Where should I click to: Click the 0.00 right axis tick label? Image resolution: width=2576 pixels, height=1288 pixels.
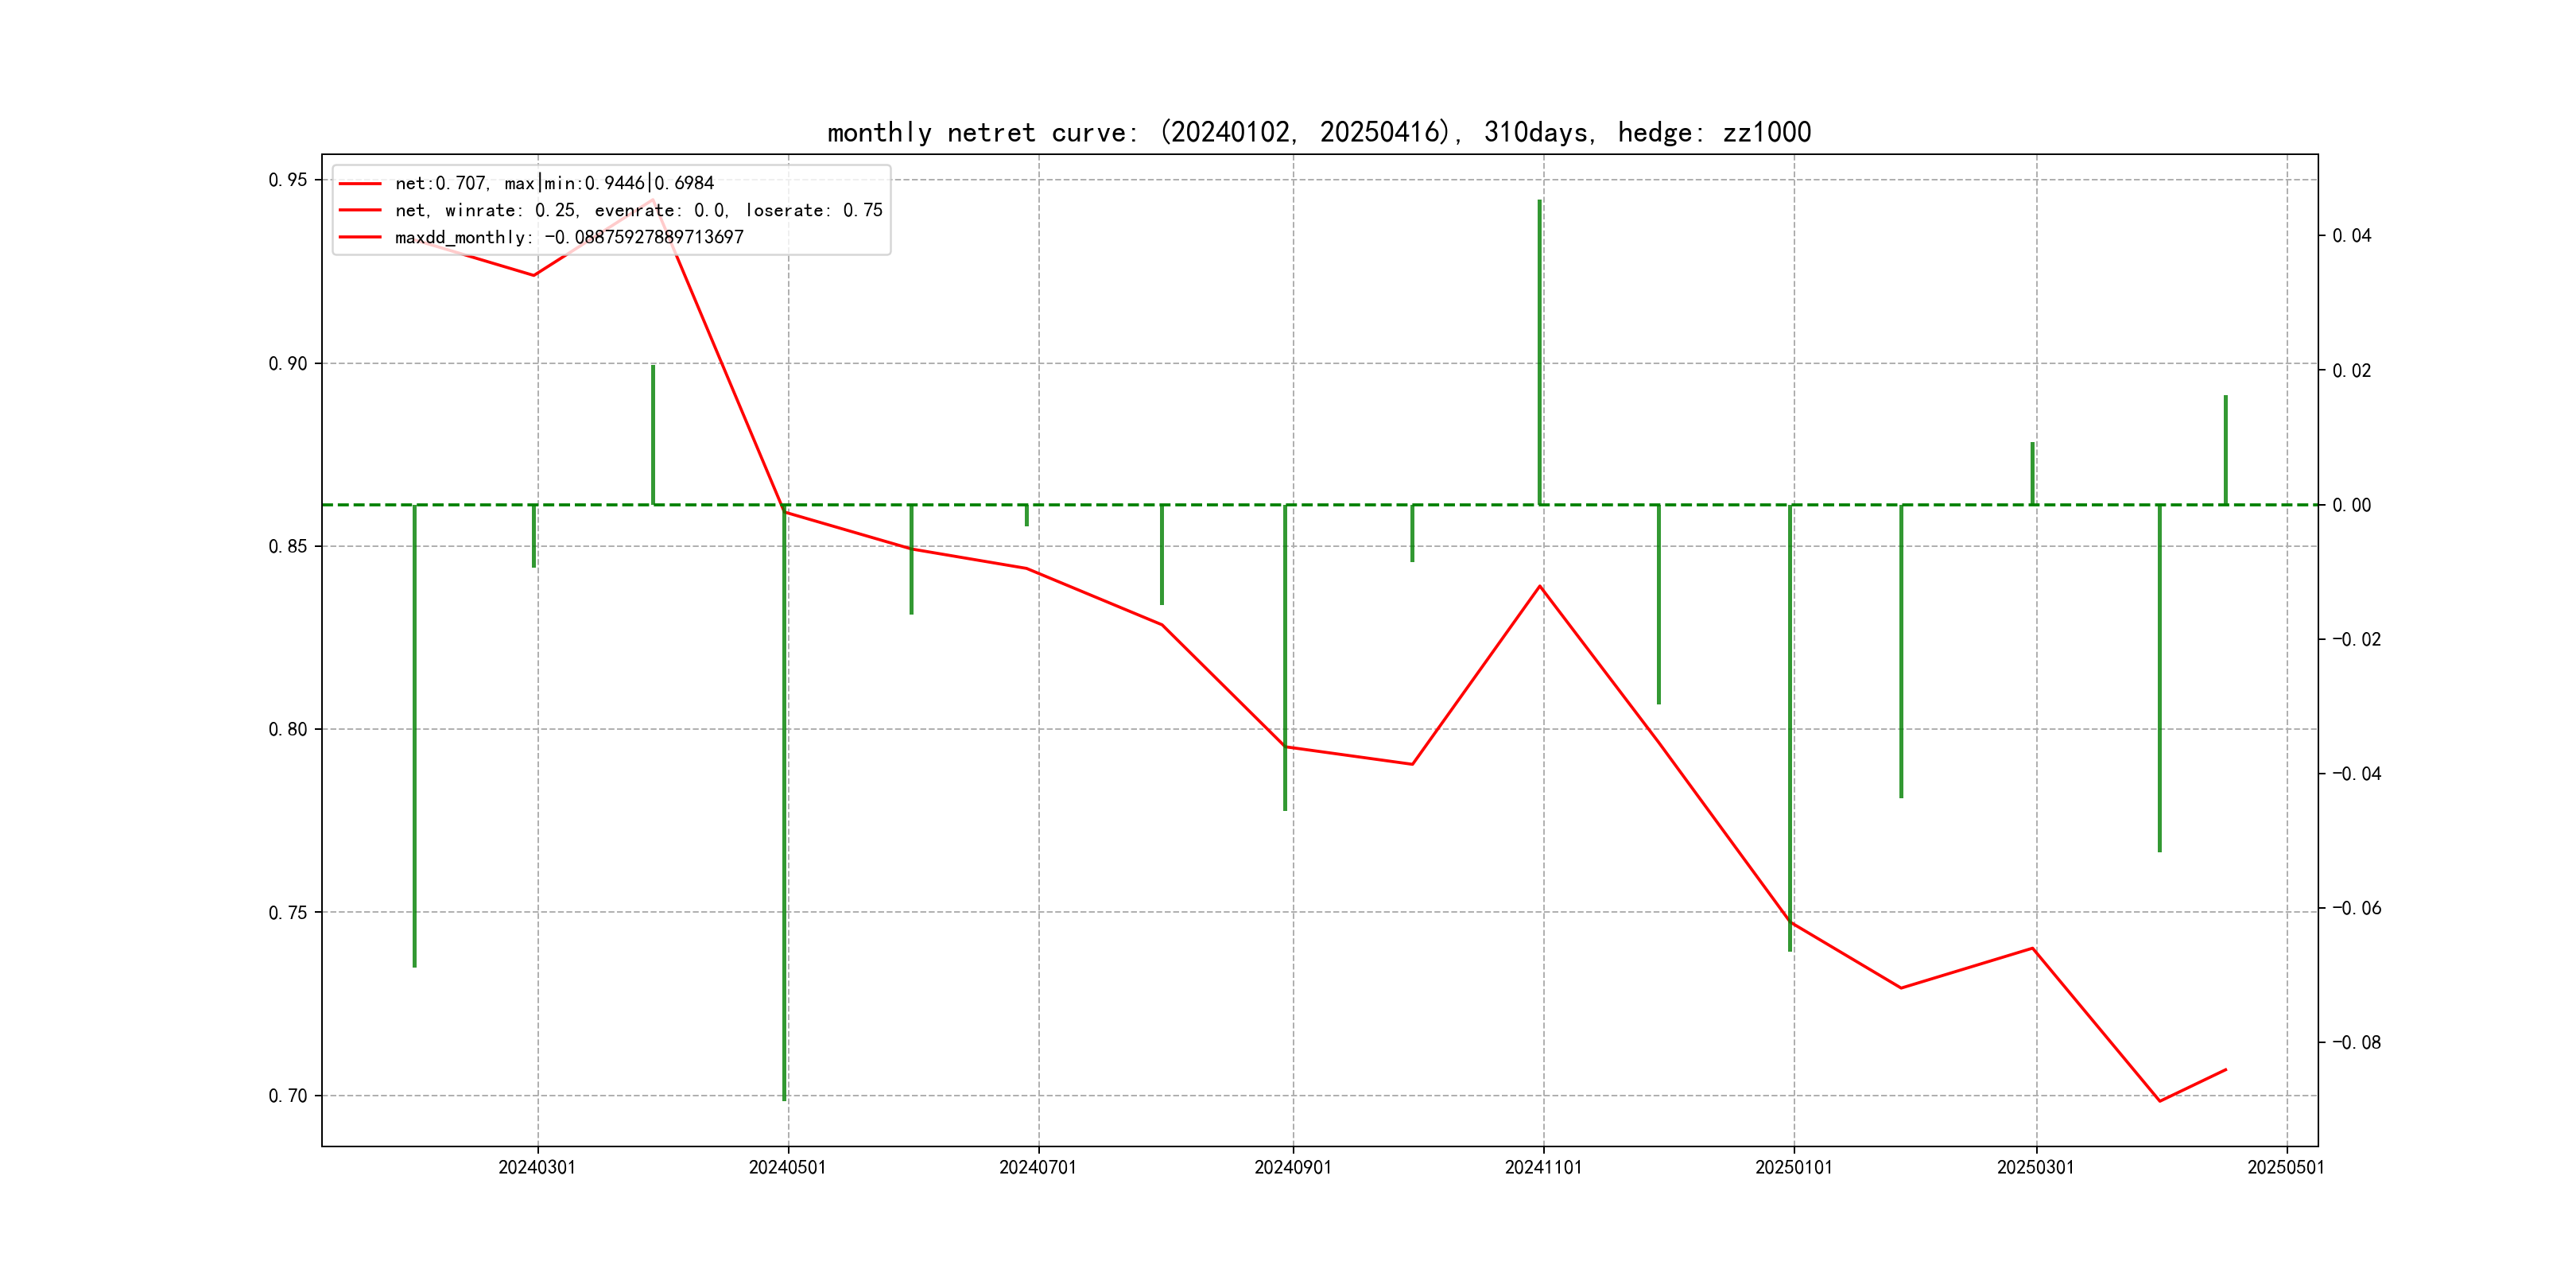point(2351,505)
